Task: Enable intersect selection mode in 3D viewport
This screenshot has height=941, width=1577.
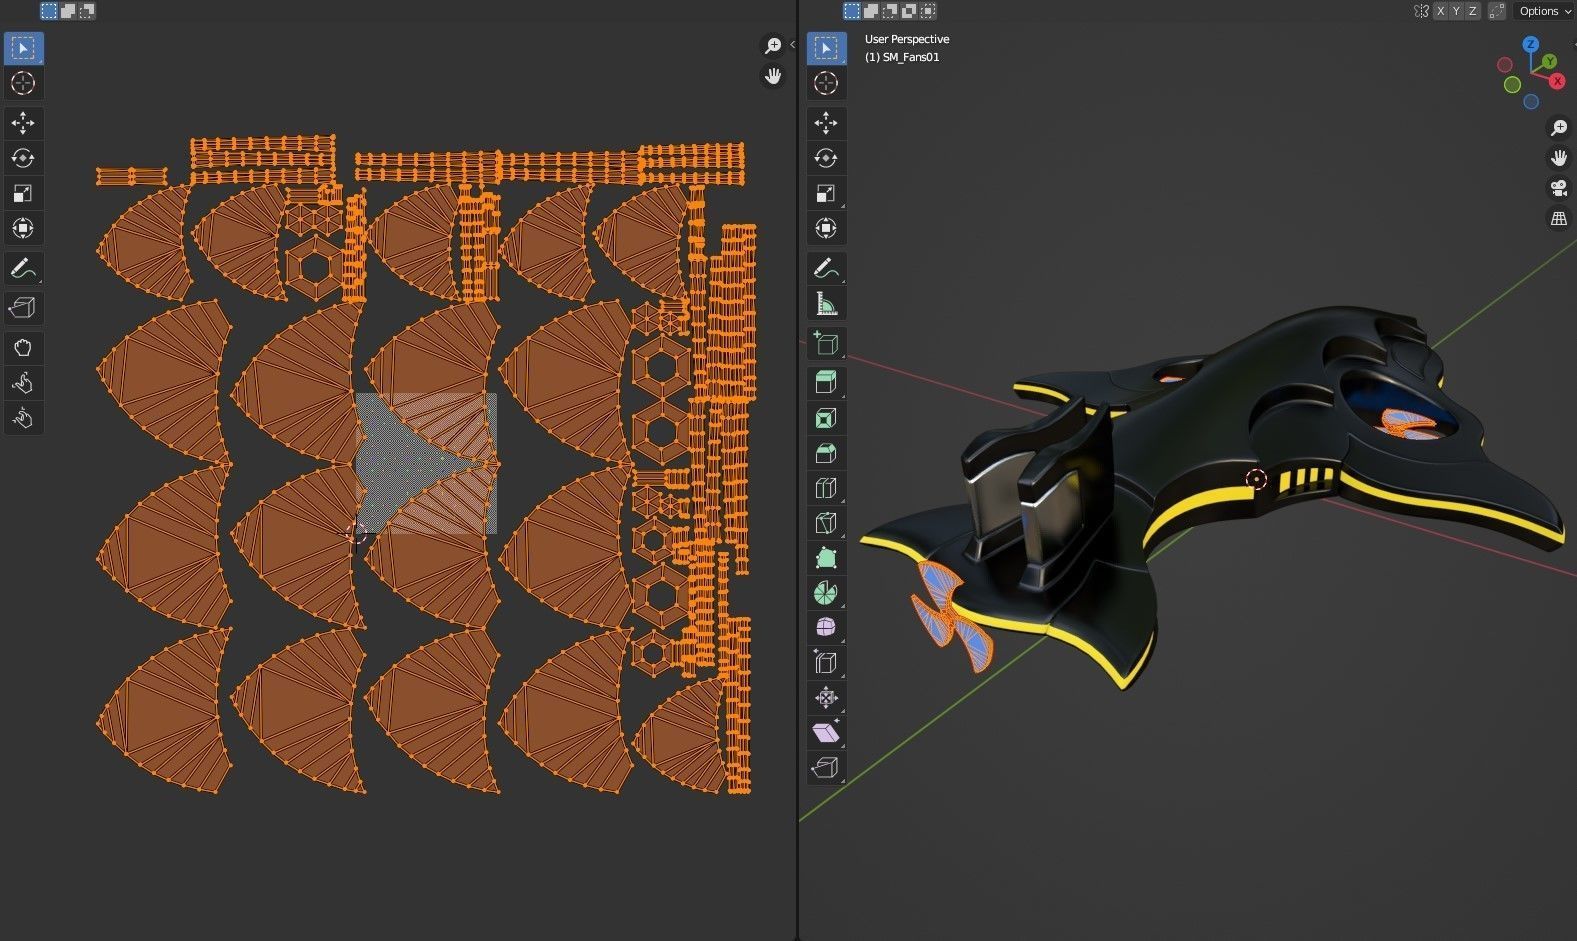Action: tap(928, 11)
